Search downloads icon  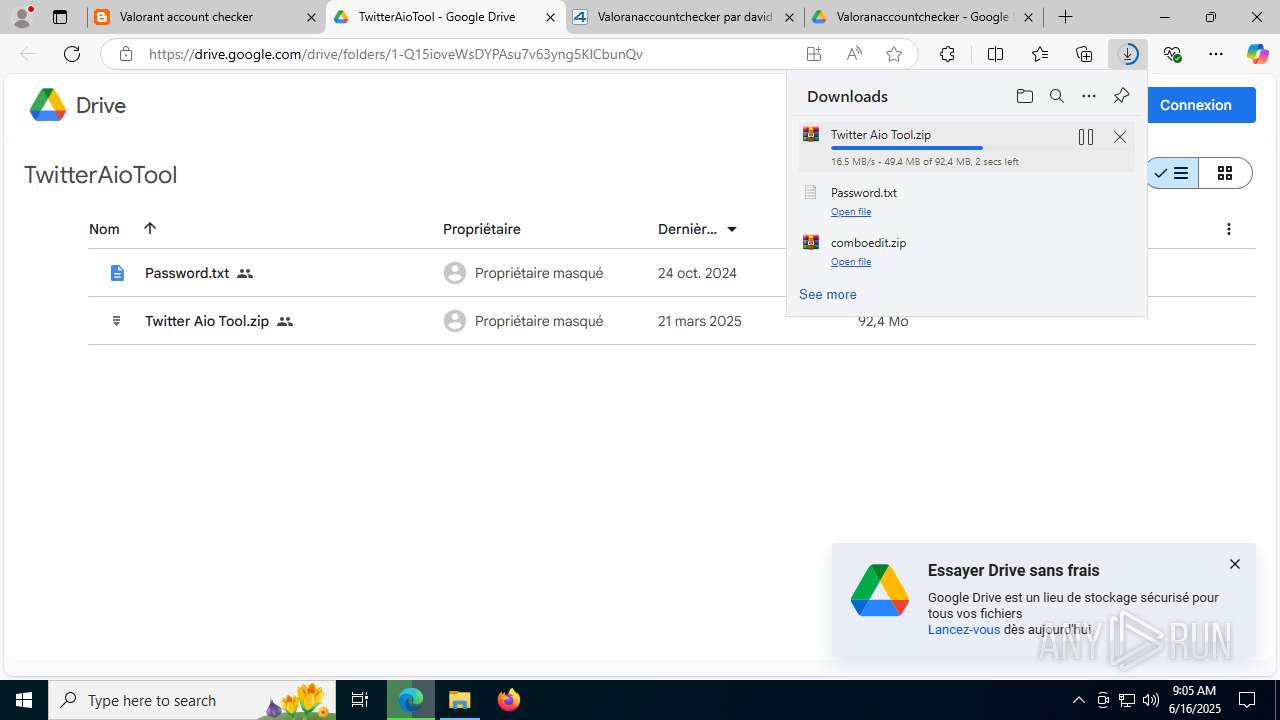click(1056, 96)
